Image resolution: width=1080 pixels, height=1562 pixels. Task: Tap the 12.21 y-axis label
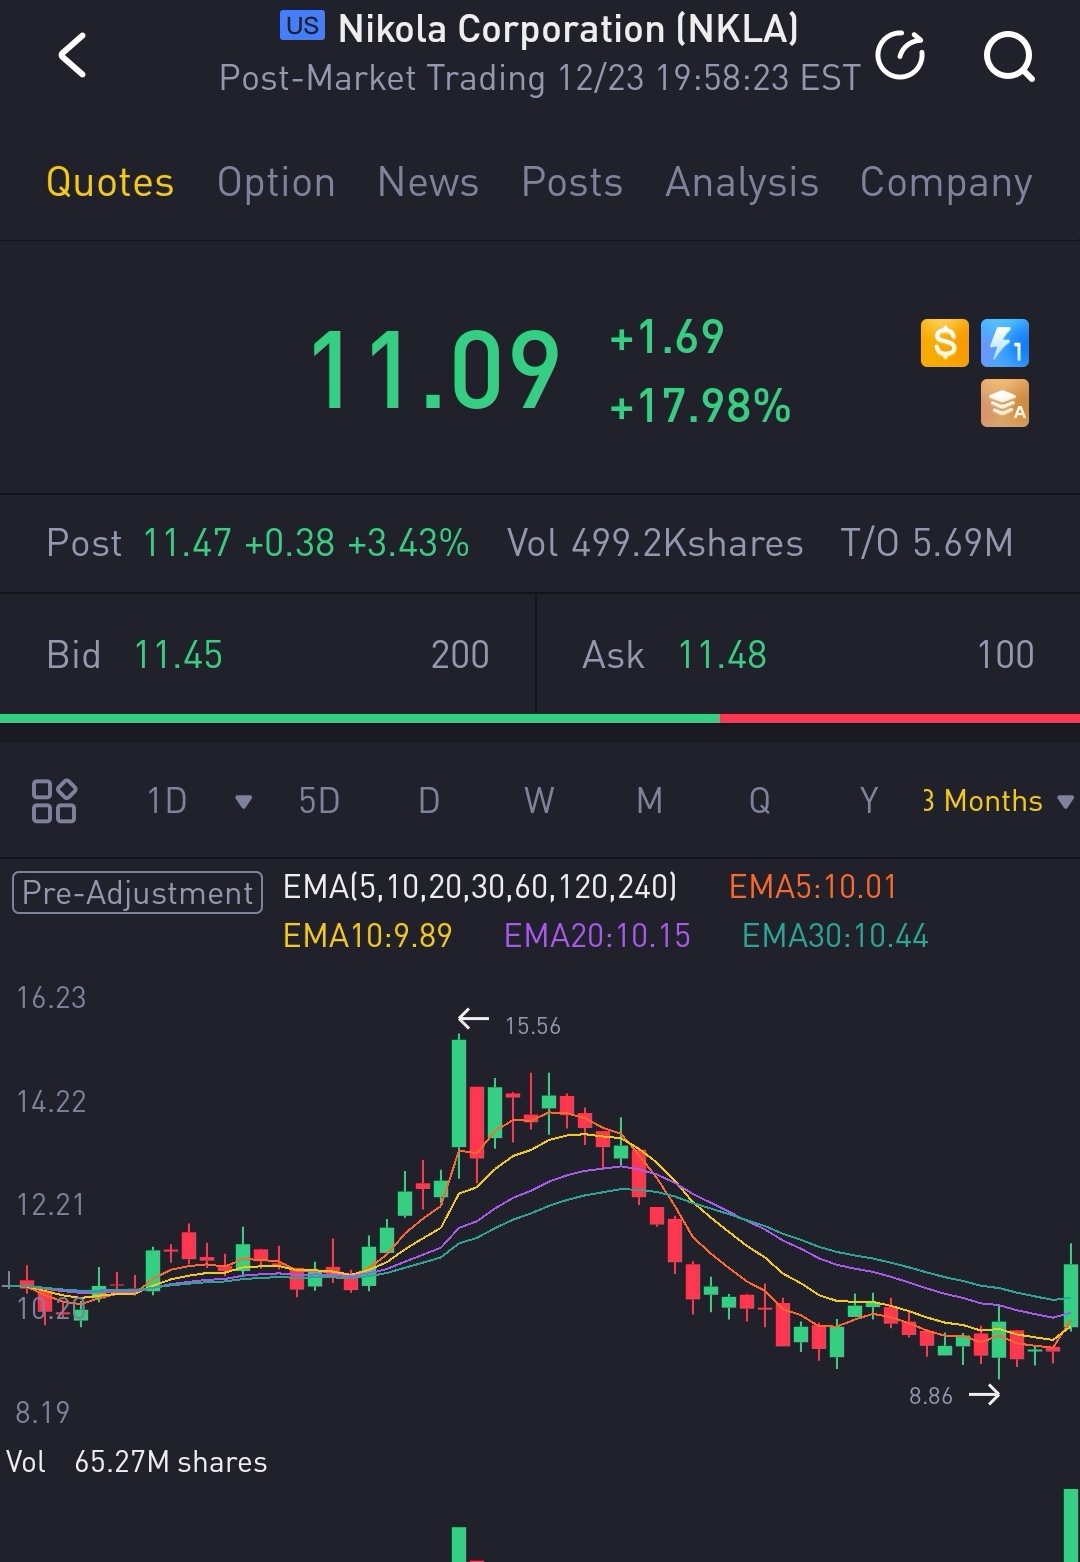tap(51, 1204)
